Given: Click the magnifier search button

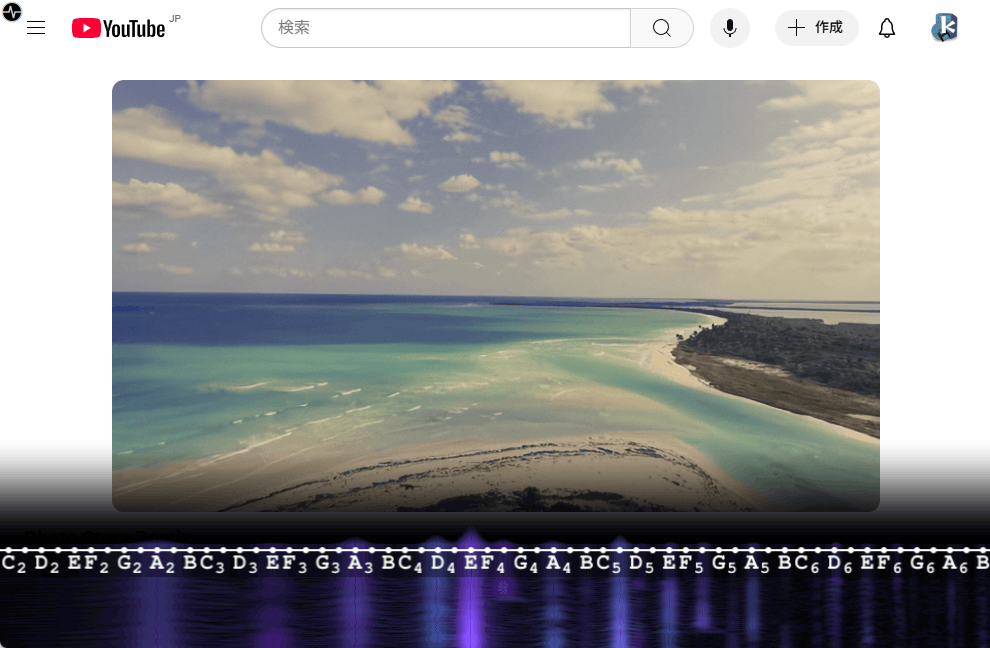Looking at the screenshot, I should [662, 28].
